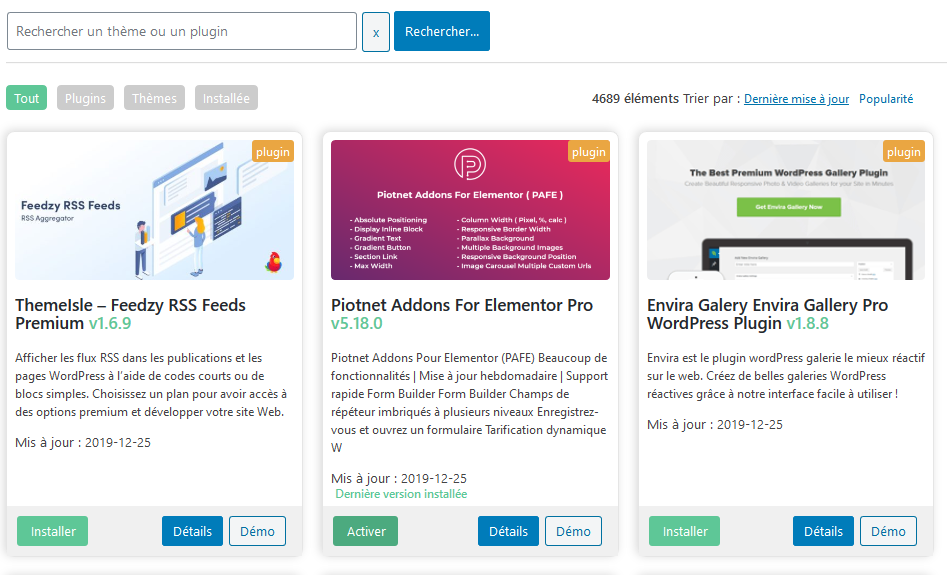Click plugin badge on Envira Gallery card
Screen dimensions: 947x575
pyautogui.click(x=904, y=152)
